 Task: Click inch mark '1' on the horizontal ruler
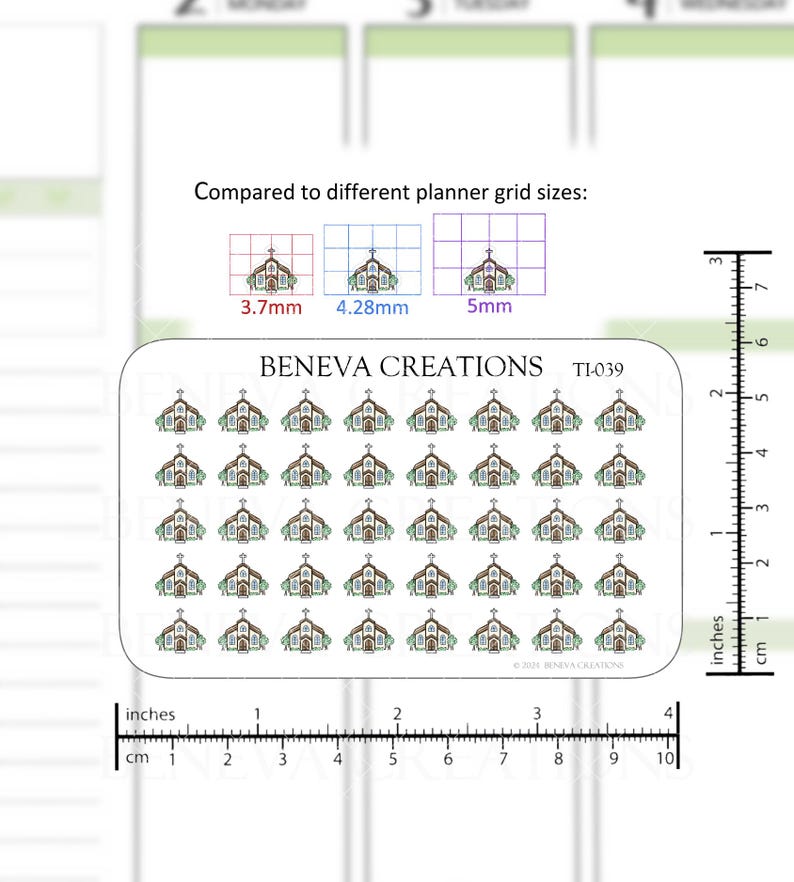257,714
